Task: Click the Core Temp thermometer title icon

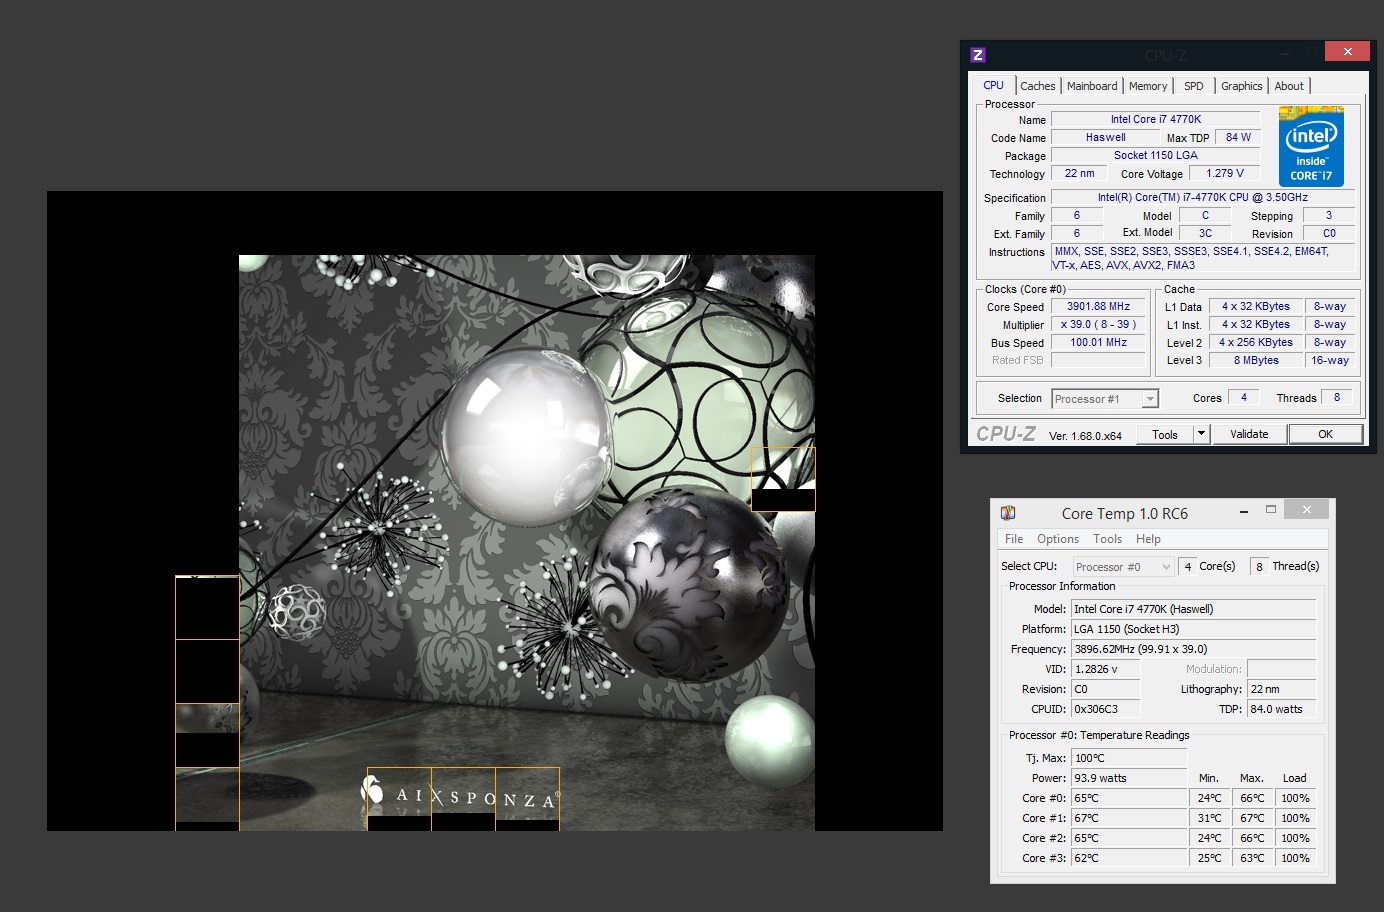Action: pyautogui.click(x=1008, y=513)
